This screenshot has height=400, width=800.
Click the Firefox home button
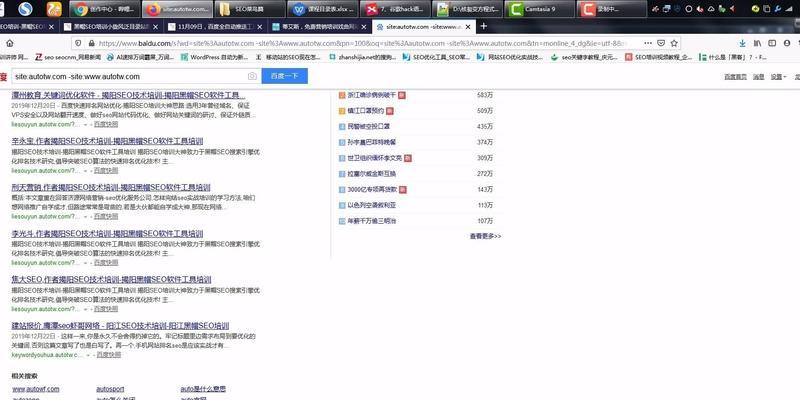pos(10,43)
